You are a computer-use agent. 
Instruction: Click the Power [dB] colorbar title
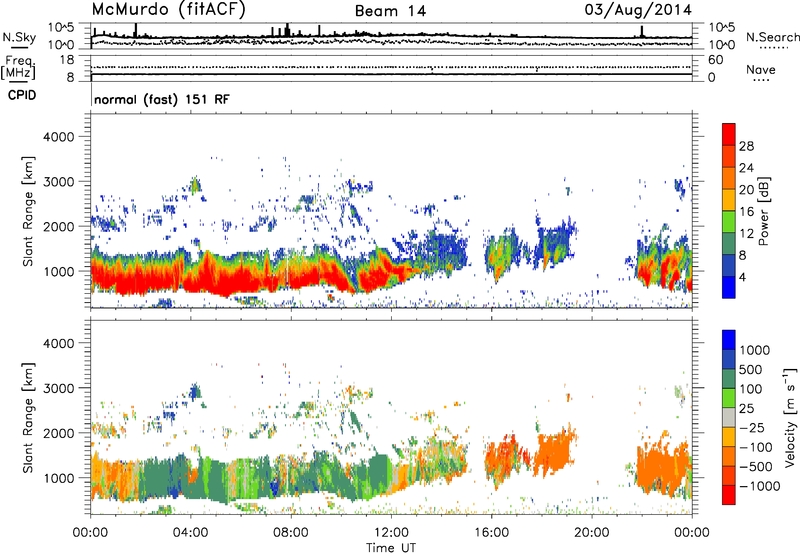coord(763,211)
